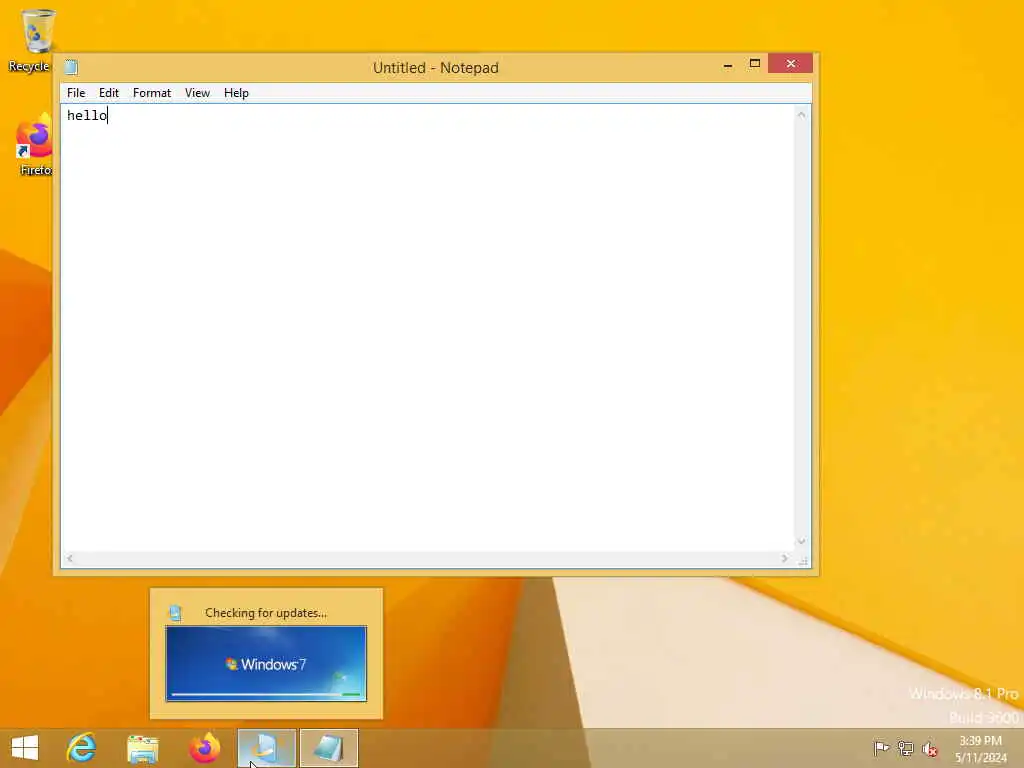Open the View menu in Notepad
This screenshot has height=768, width=1024.
coord(197,93)
